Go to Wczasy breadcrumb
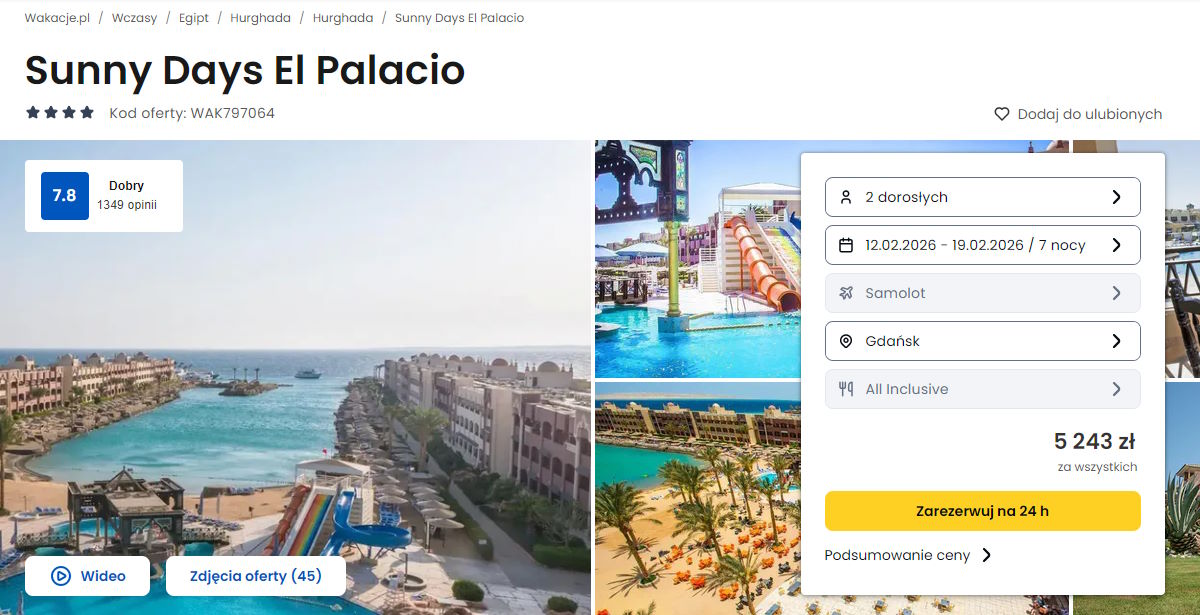Viewport: 1200px width, 615px height. pos(134,18)
